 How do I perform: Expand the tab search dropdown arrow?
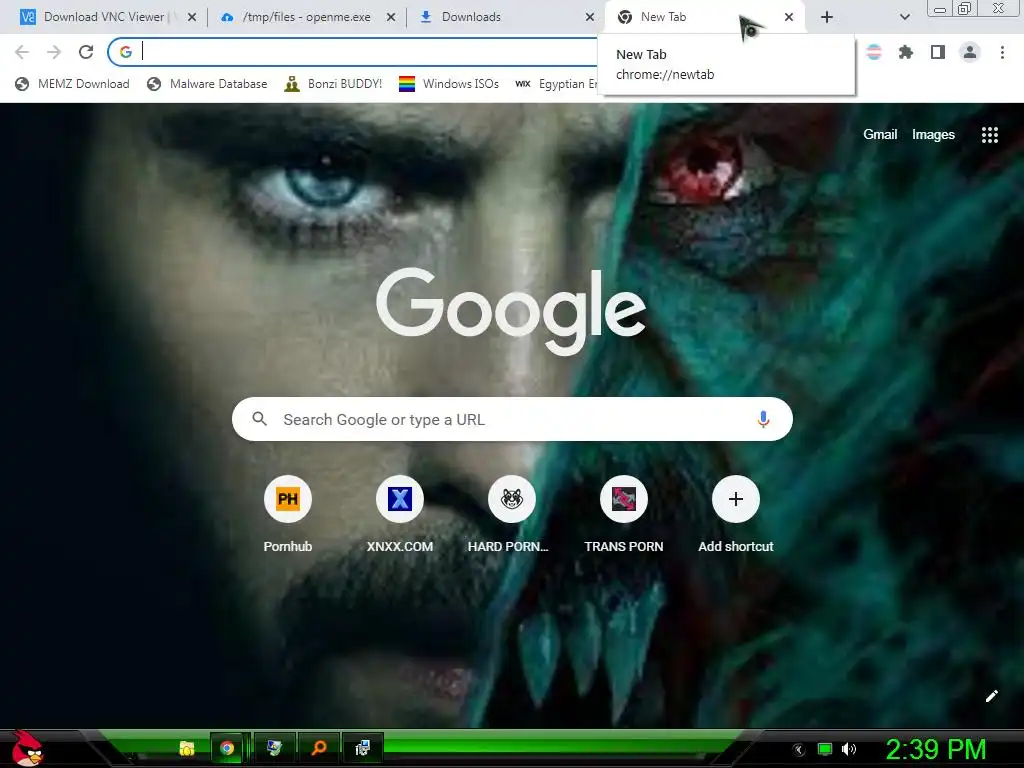[904, 18]
